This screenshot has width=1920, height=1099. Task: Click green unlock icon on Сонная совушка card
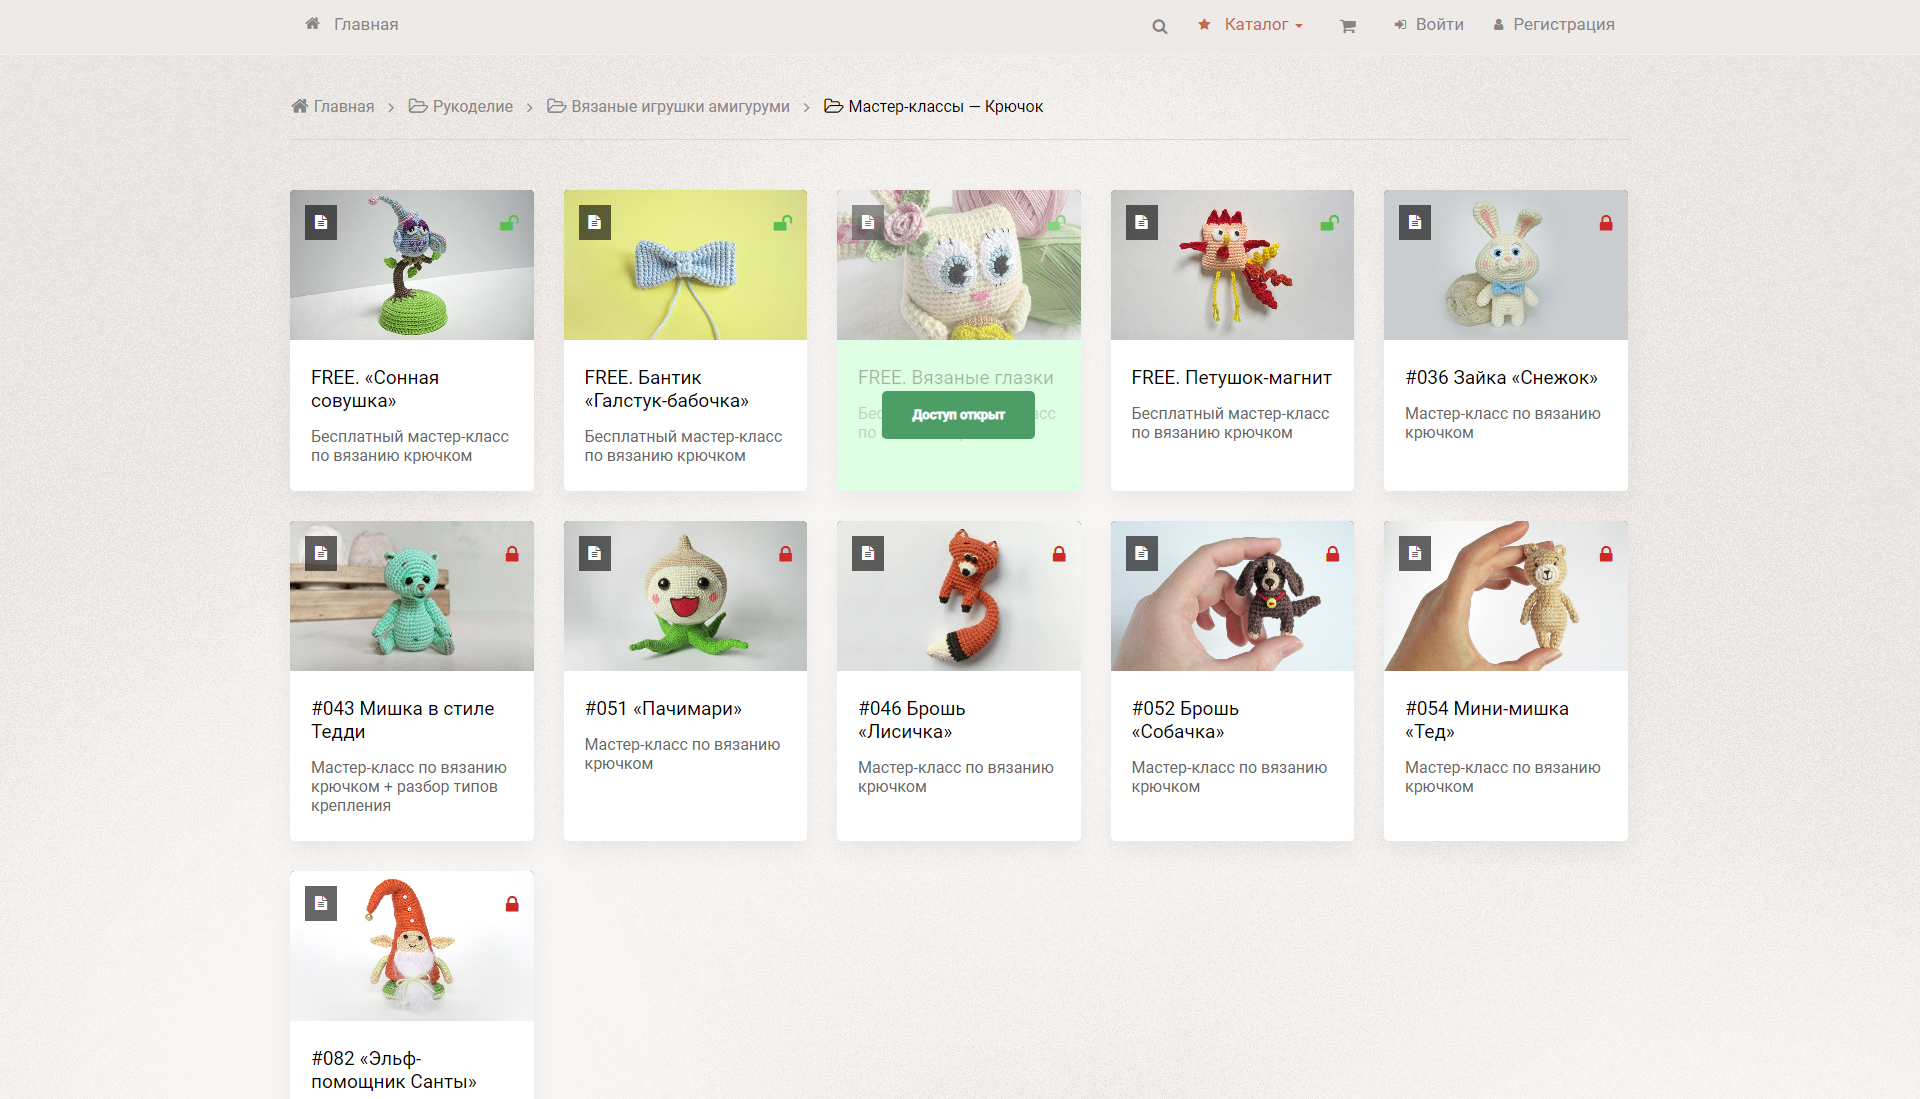point(509,223)
